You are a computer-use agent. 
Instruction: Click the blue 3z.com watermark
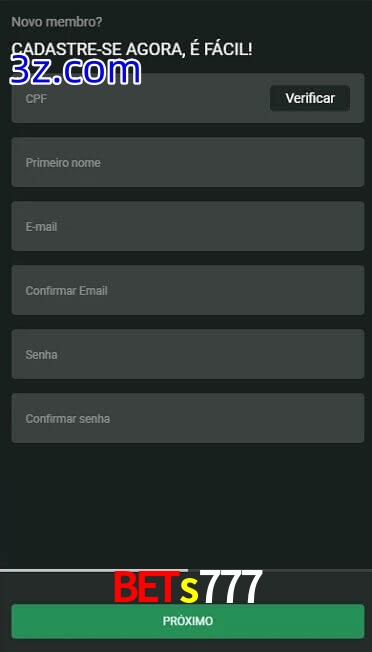coord(75,71)
